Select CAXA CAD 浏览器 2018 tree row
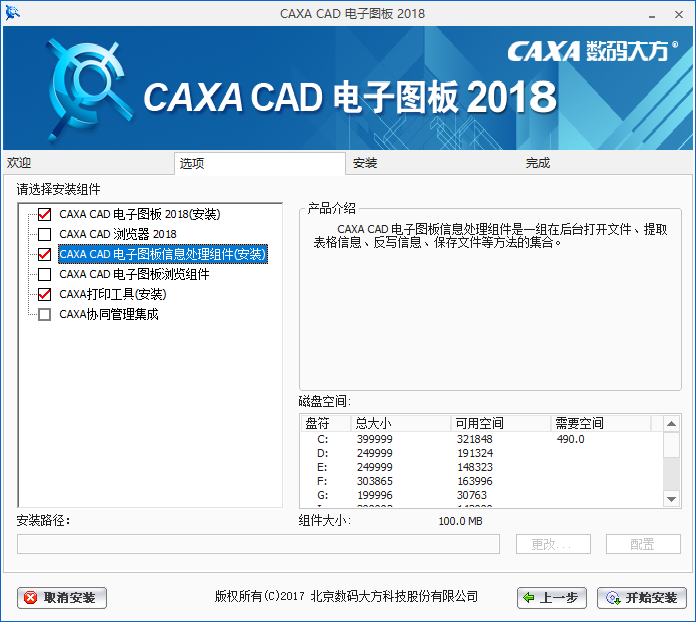Viewport: 696px width, 622px height. click(x=118, y=234)
